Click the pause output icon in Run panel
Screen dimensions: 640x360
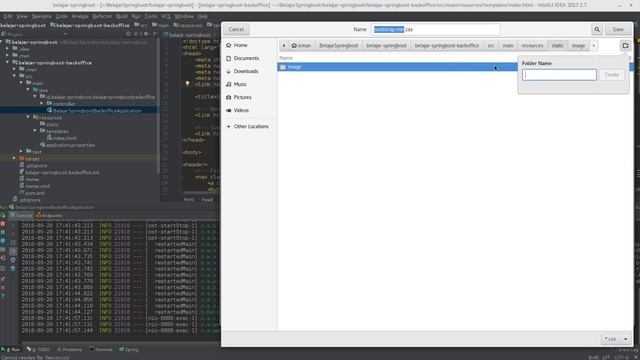pos(3,232)
